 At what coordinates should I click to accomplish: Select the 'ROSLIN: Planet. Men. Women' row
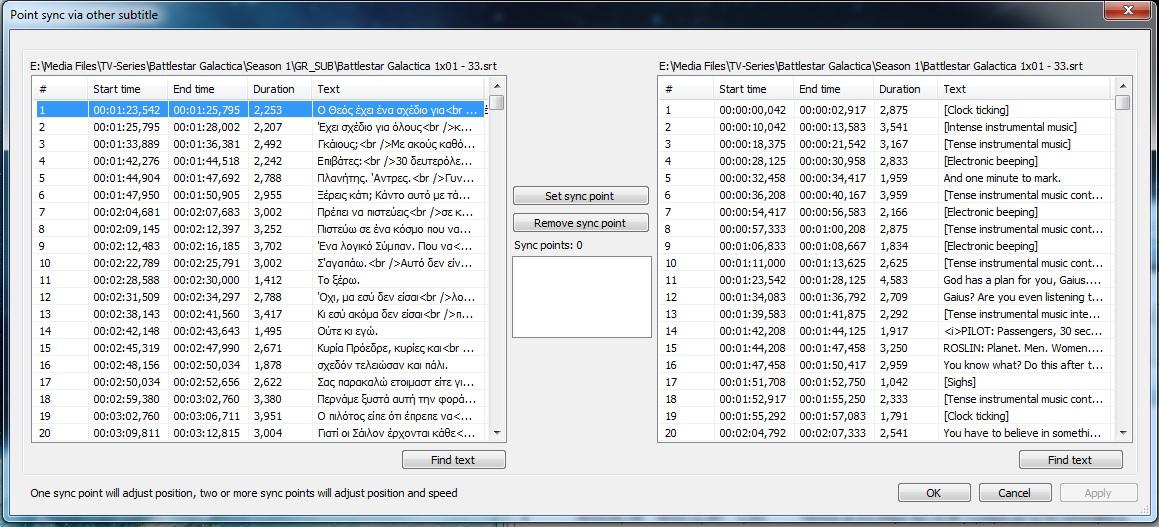click(886, 348)
